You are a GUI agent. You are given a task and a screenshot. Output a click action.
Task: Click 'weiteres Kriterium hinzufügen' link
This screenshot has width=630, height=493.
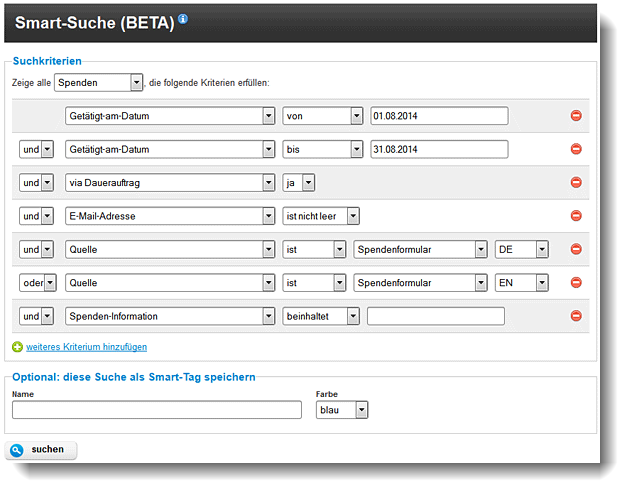coord(87,347)
